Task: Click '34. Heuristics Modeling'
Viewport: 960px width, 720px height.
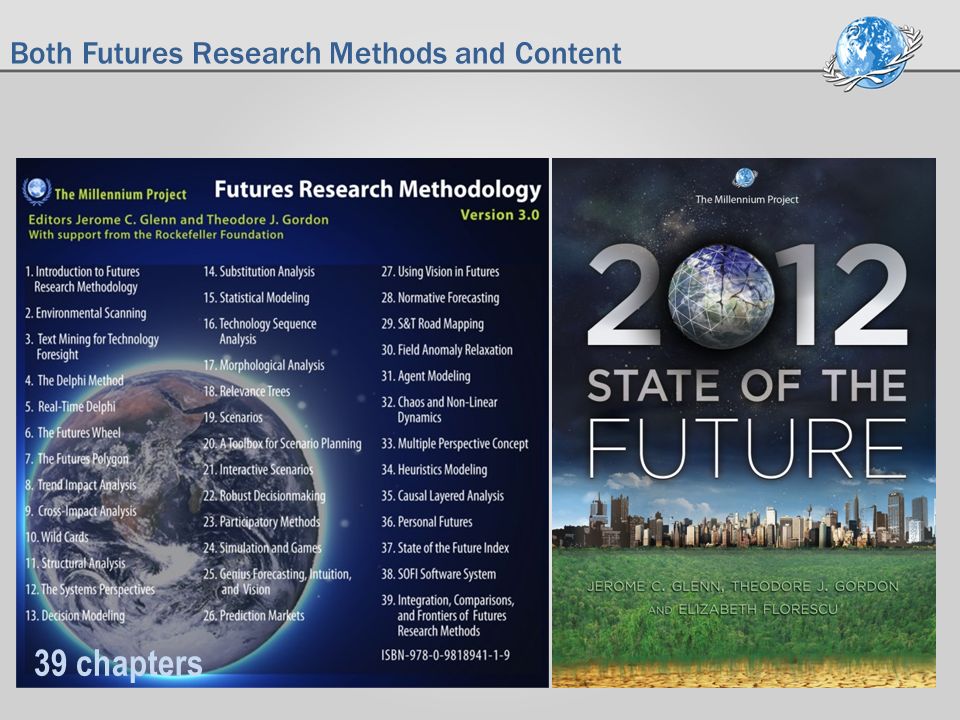Action: [x=434, y=470]
